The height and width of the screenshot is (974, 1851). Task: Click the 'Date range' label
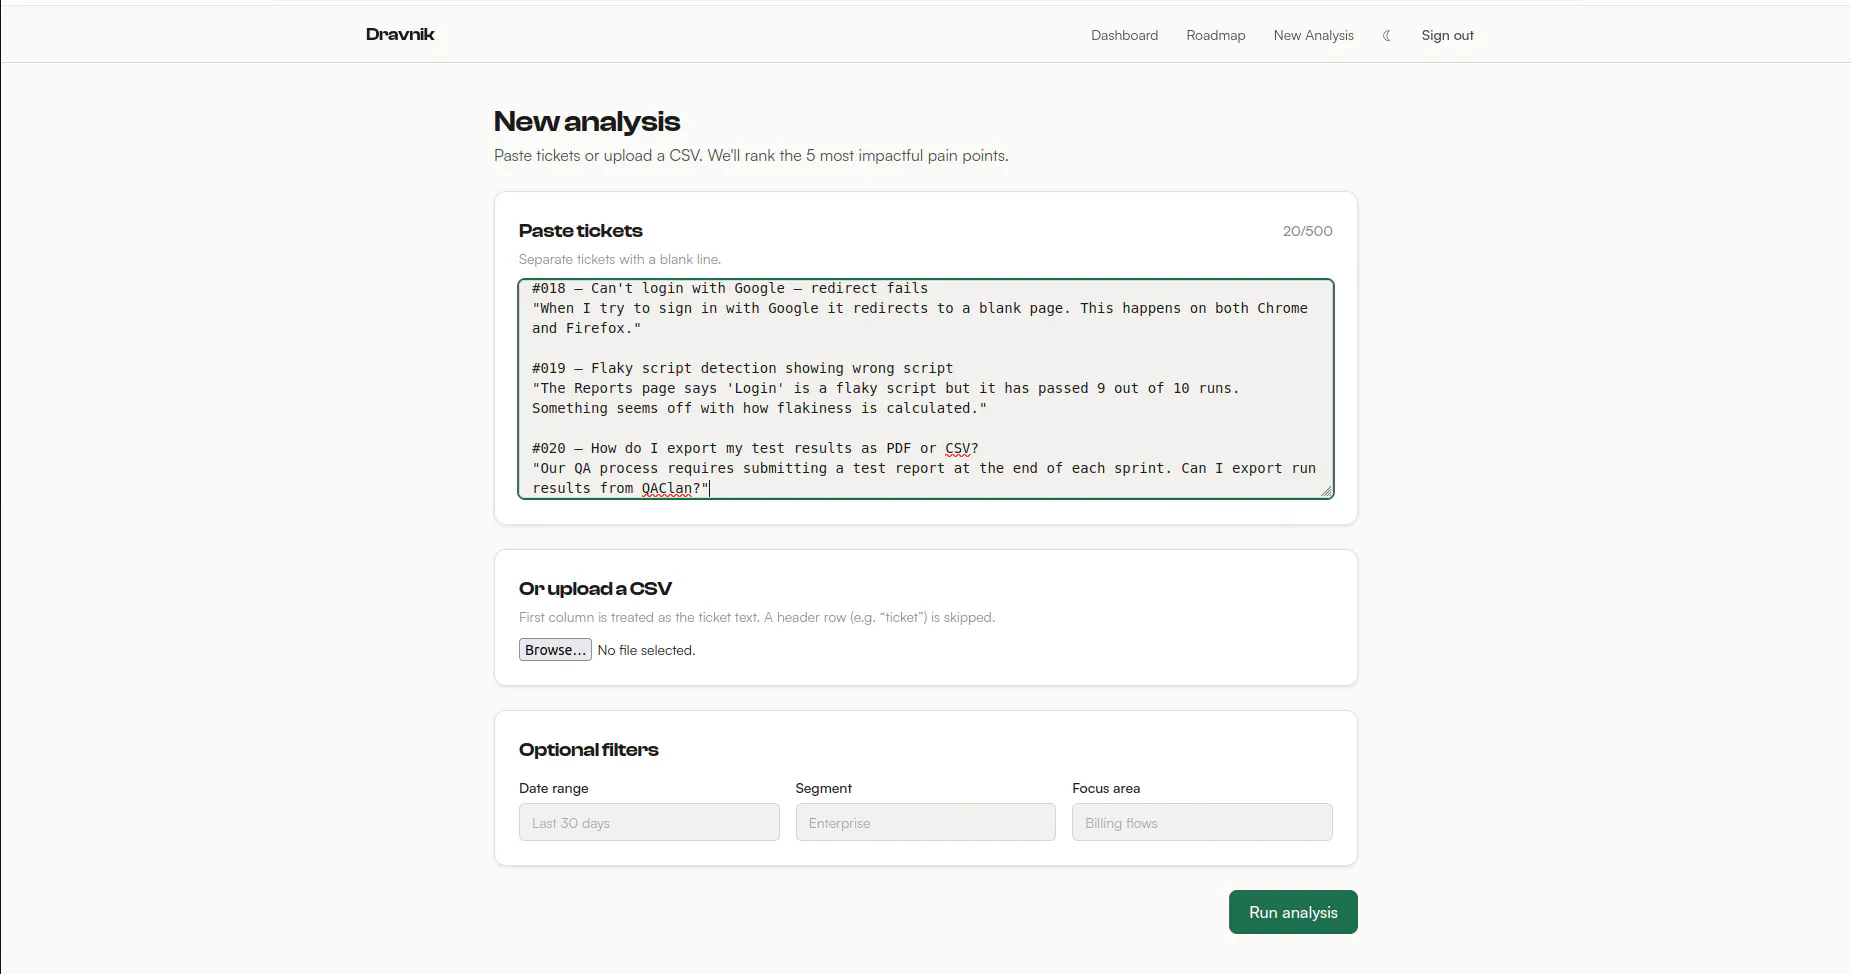pyautogui.click(x=554, y=788)
